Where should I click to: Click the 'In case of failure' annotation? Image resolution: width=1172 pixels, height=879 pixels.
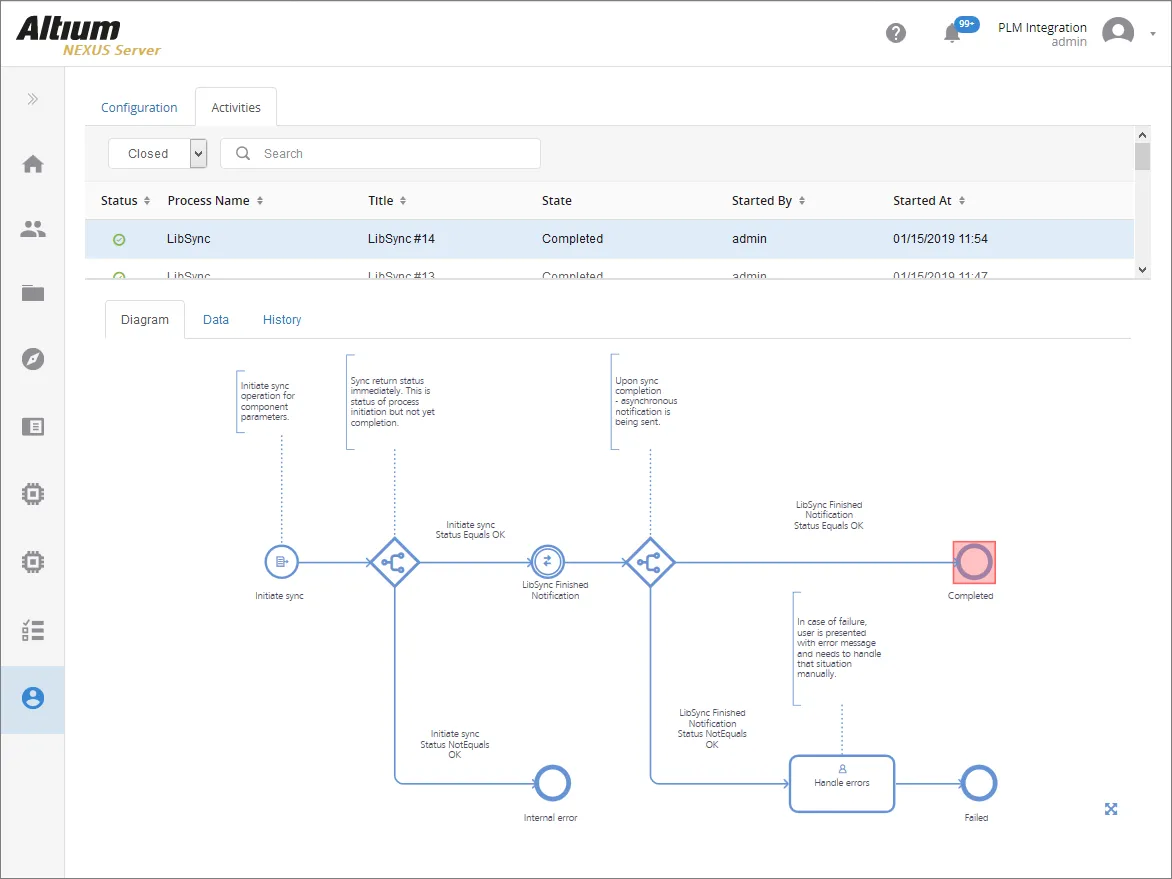(839, 647)
